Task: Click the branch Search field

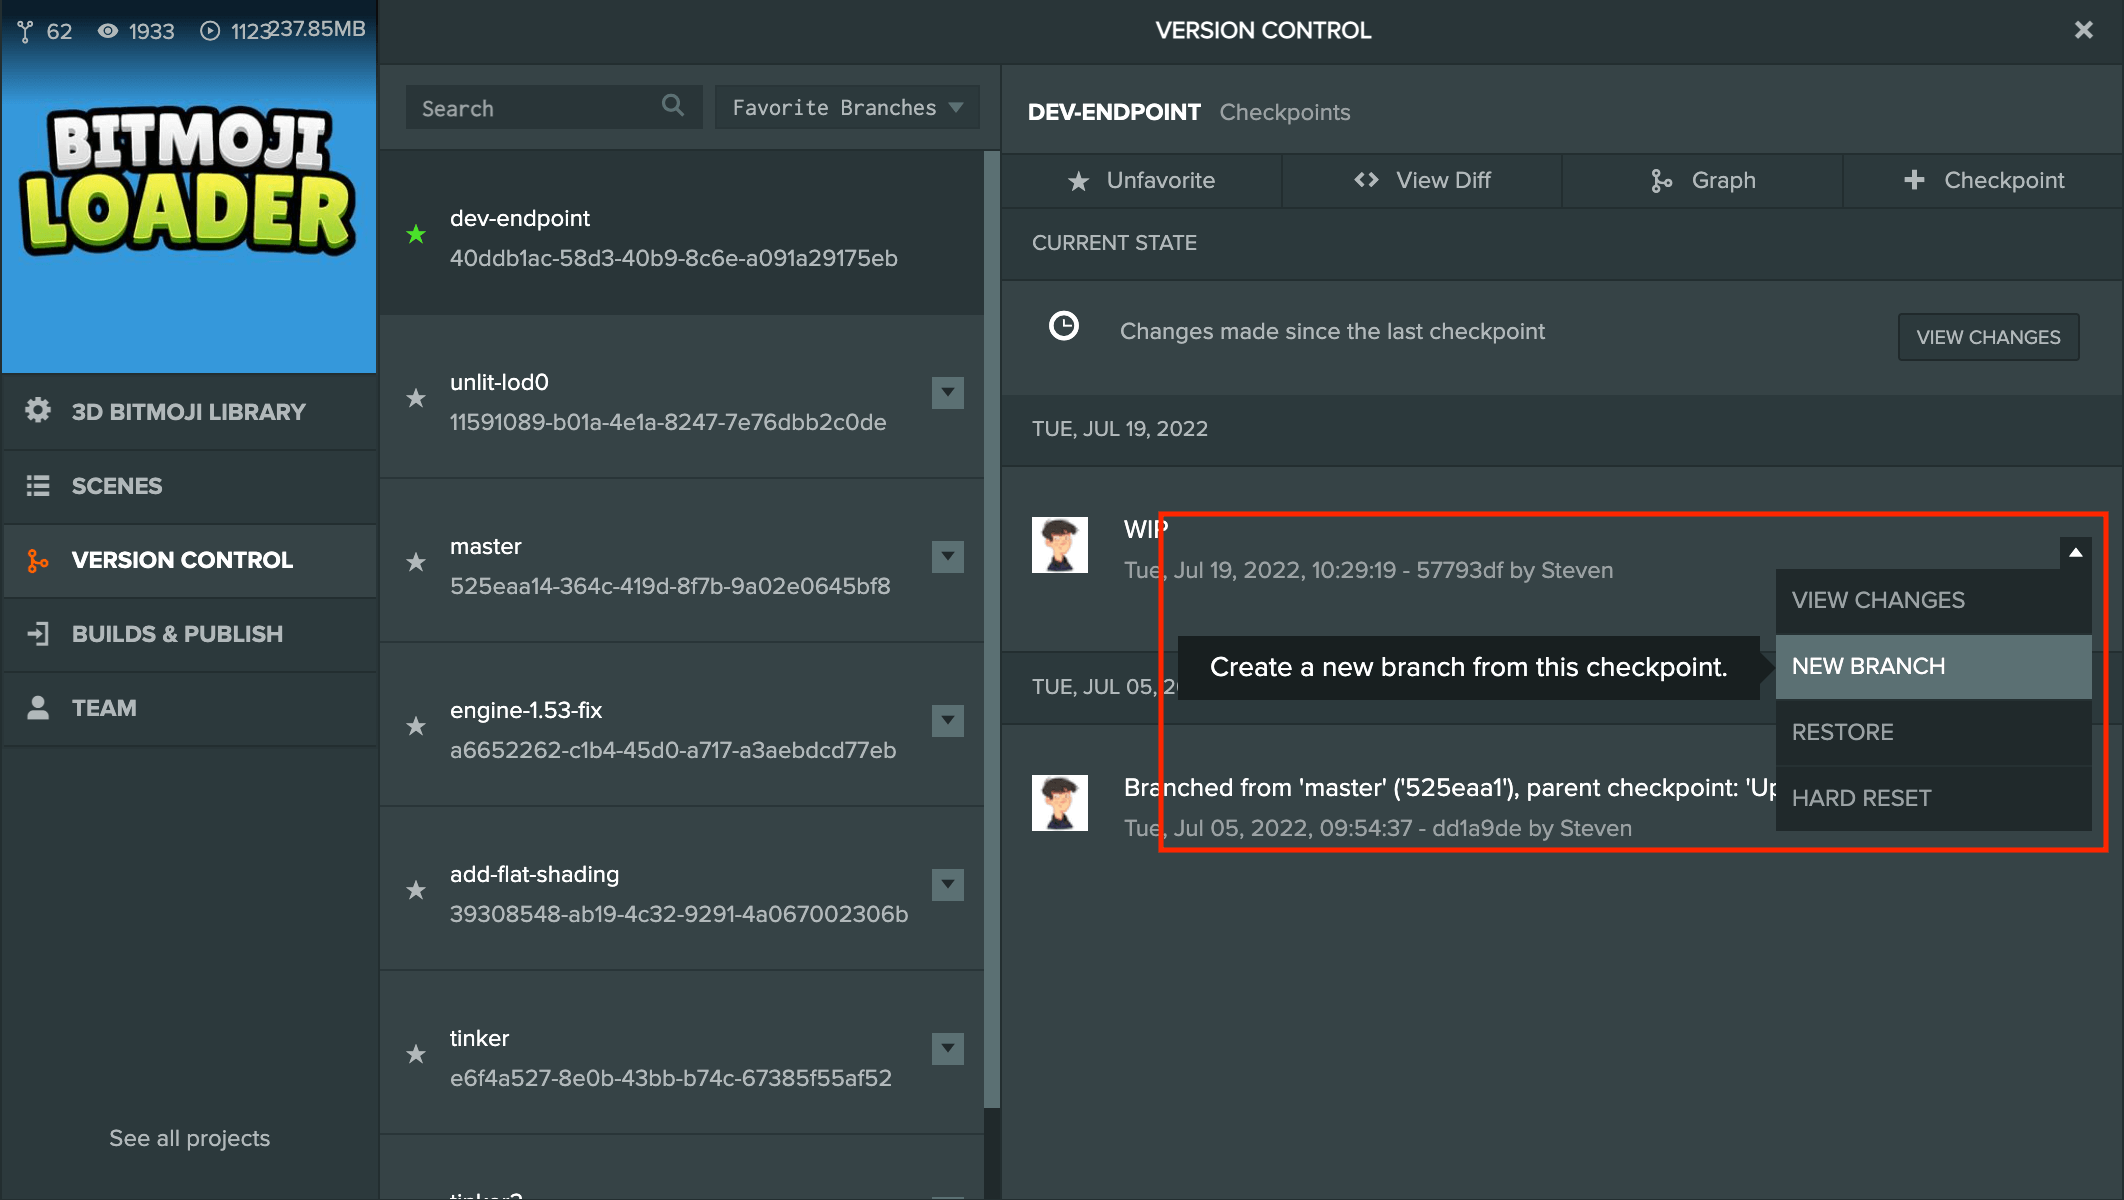Action: (530, 108)
